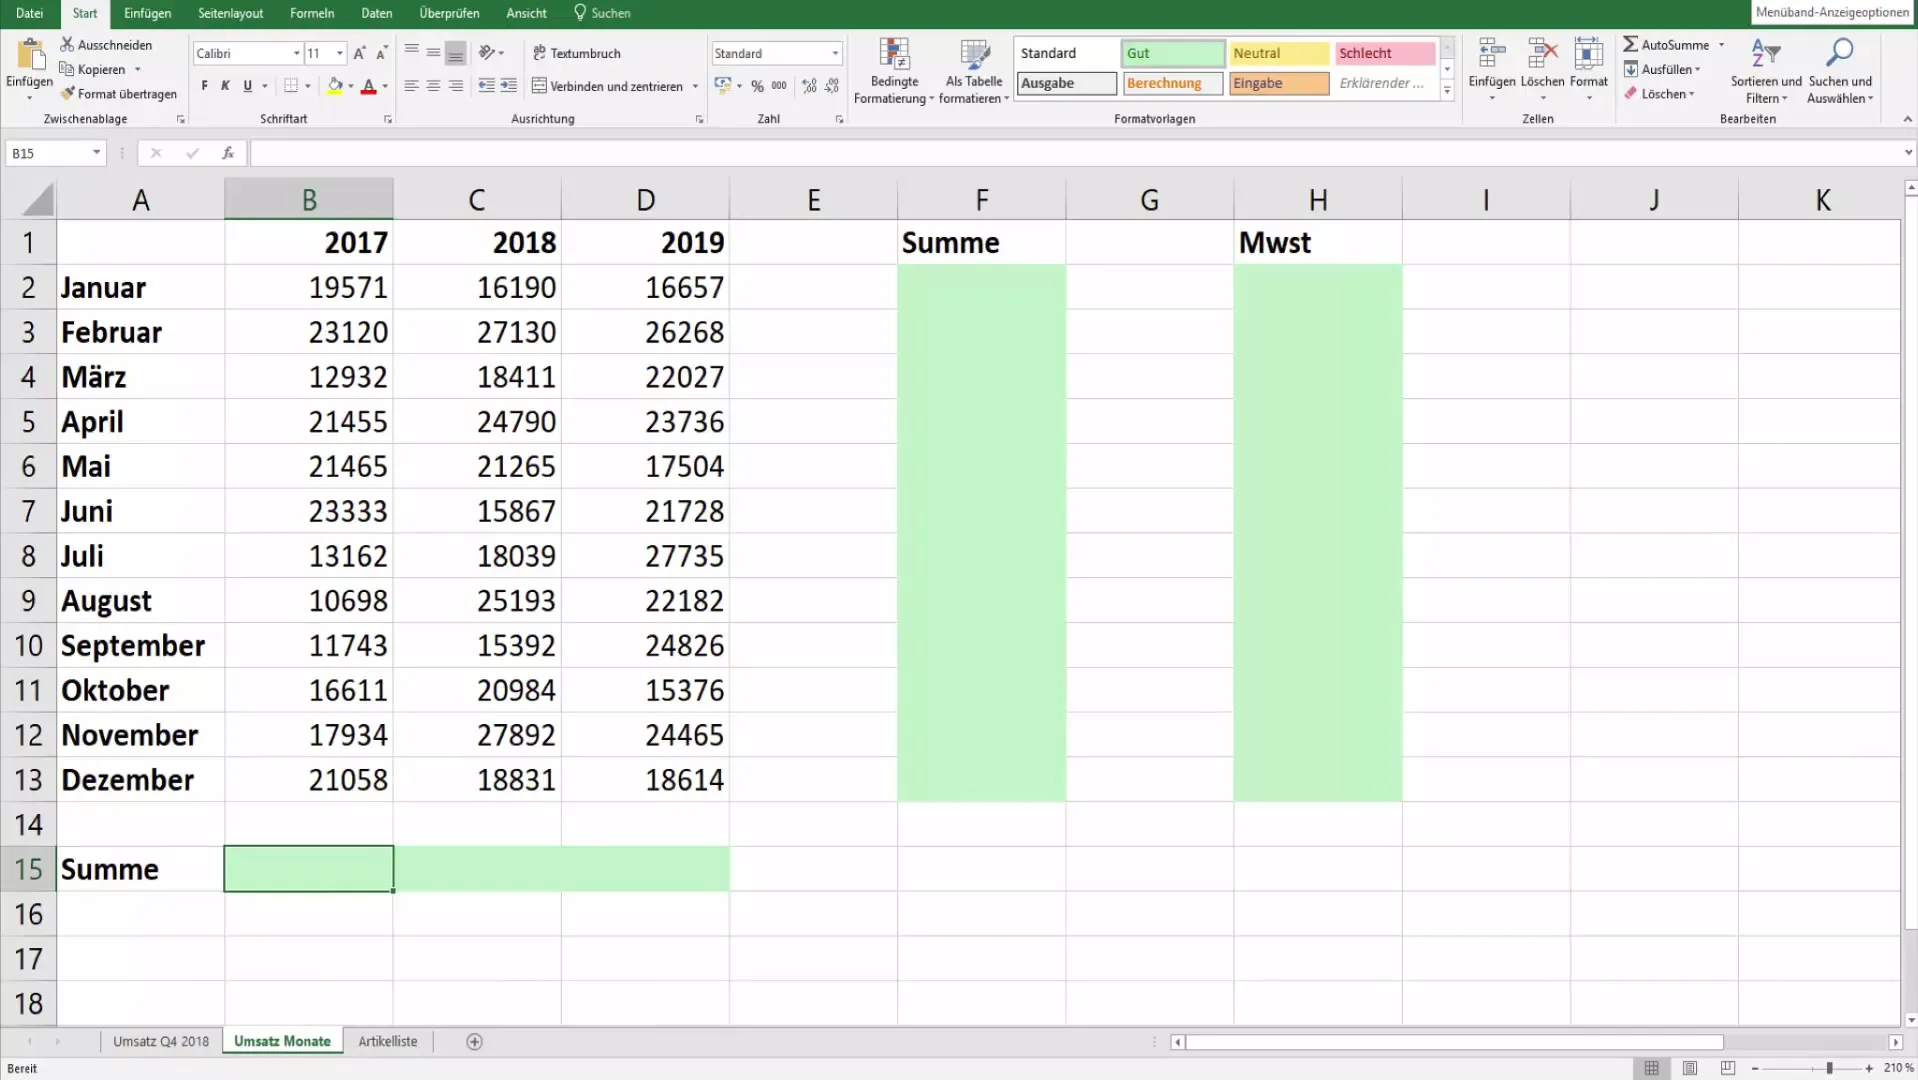The image size is (1918, 1080).
Task: Toggle bold formatting (F)
Action: coord(204,86)
